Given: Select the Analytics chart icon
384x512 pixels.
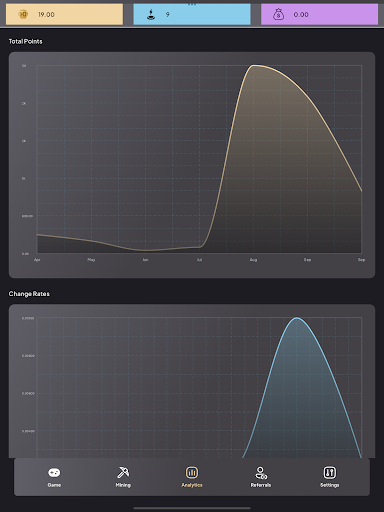Looking at the screenshot, I should point(192,472).
